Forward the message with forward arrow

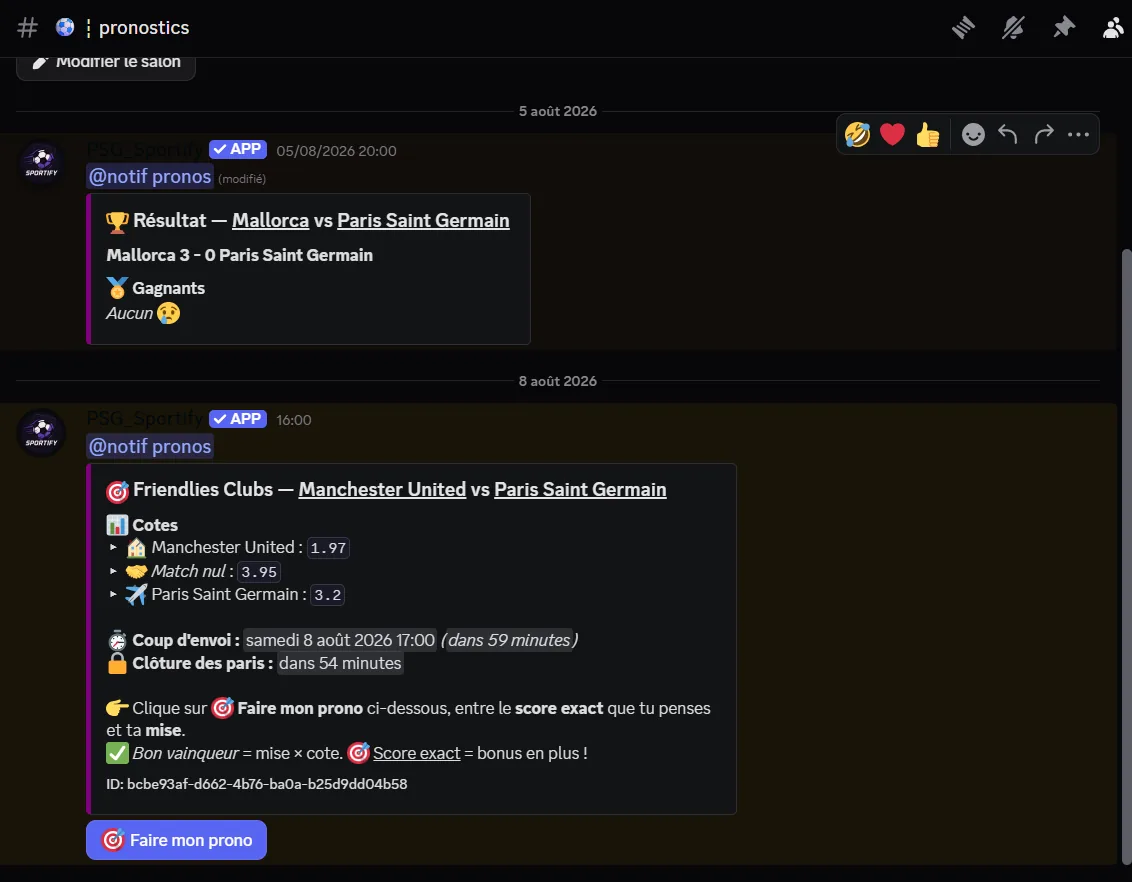point(1043,134)
